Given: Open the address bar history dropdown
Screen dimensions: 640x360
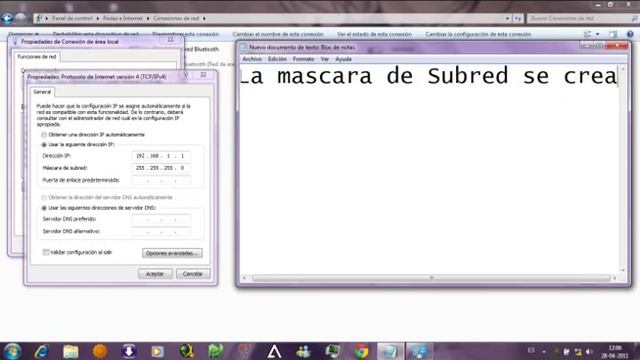Looking at the screenshot, I should (507, 18).
